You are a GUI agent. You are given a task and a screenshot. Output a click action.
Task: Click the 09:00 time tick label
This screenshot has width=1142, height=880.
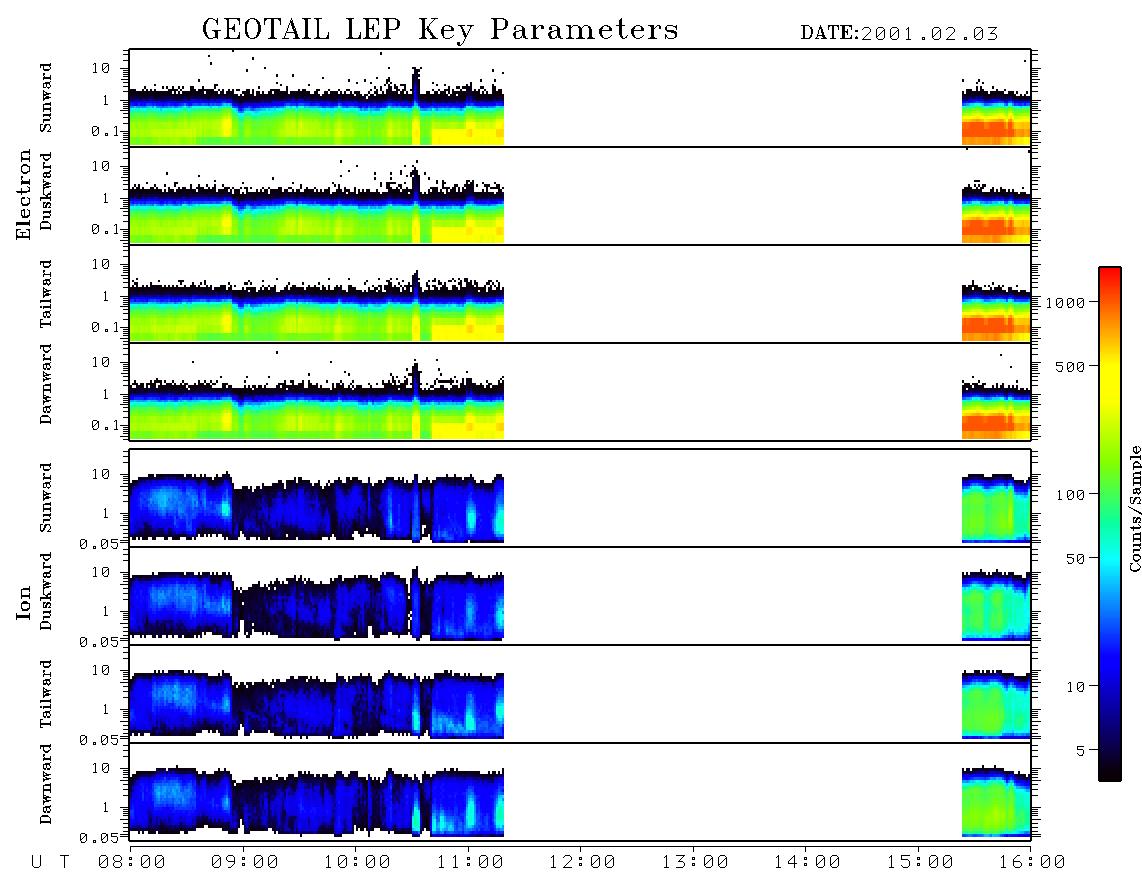tap(245, 862)
